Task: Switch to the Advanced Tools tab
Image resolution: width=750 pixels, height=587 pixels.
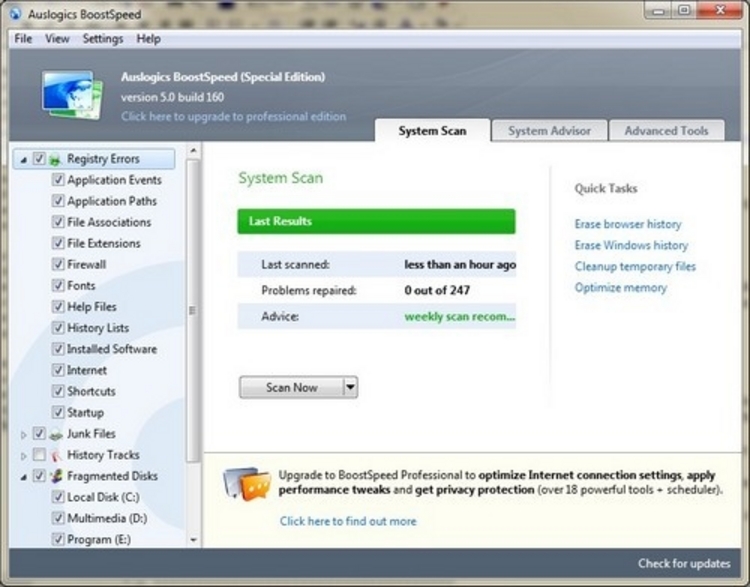Action: [666, 131]
